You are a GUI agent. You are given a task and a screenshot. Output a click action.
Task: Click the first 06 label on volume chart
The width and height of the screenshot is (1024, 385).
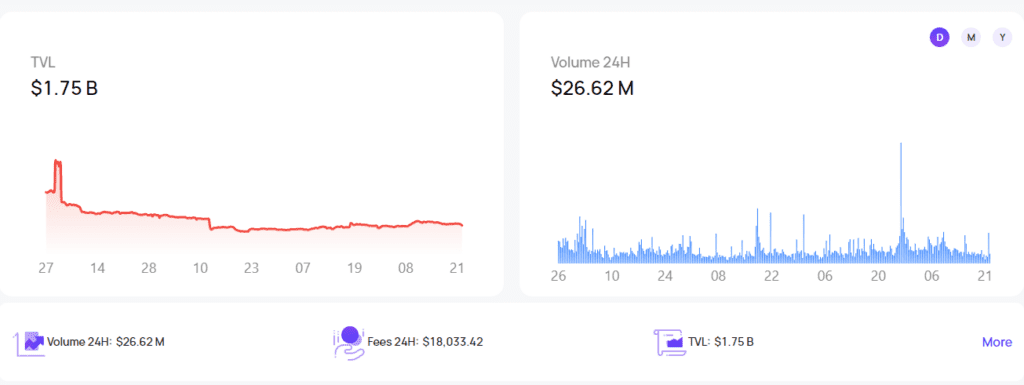point(825,275)
